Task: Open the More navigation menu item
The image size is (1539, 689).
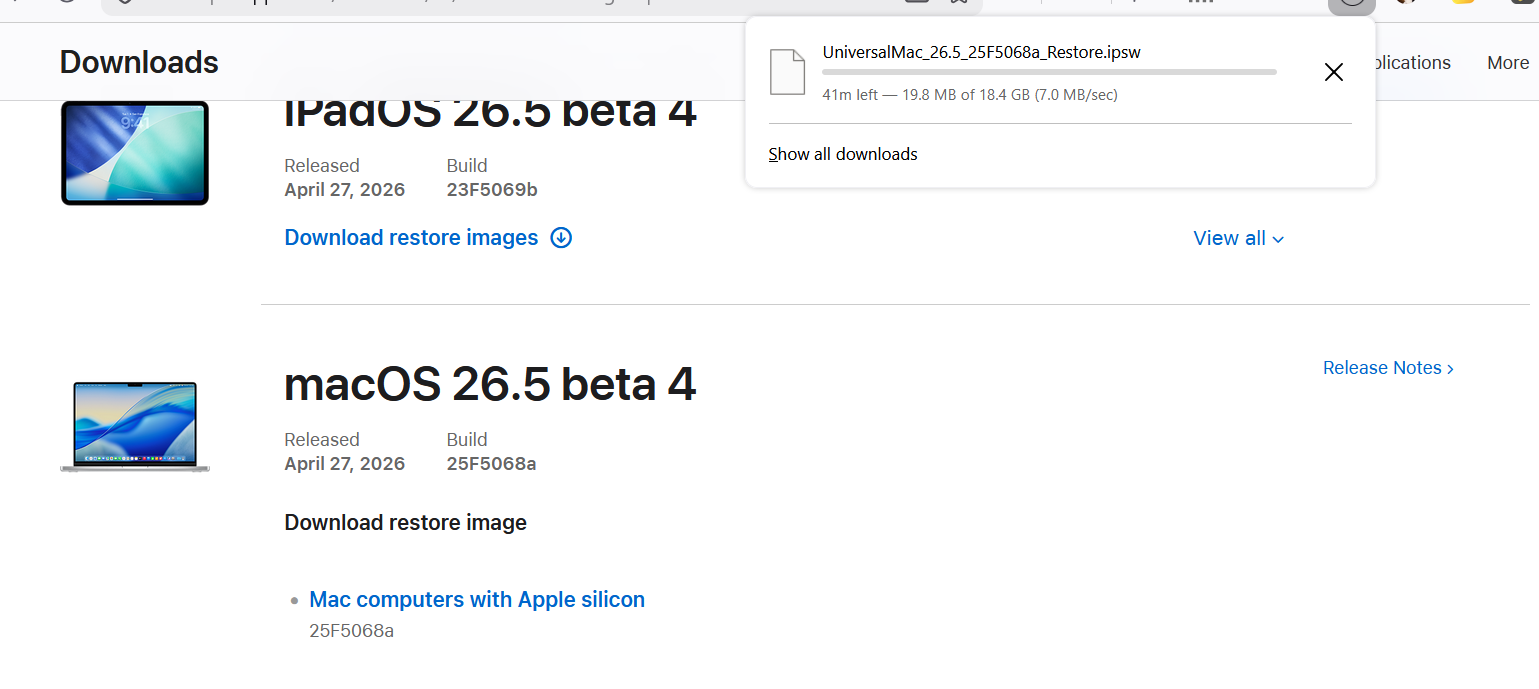Action: [x=1507, y=62]
